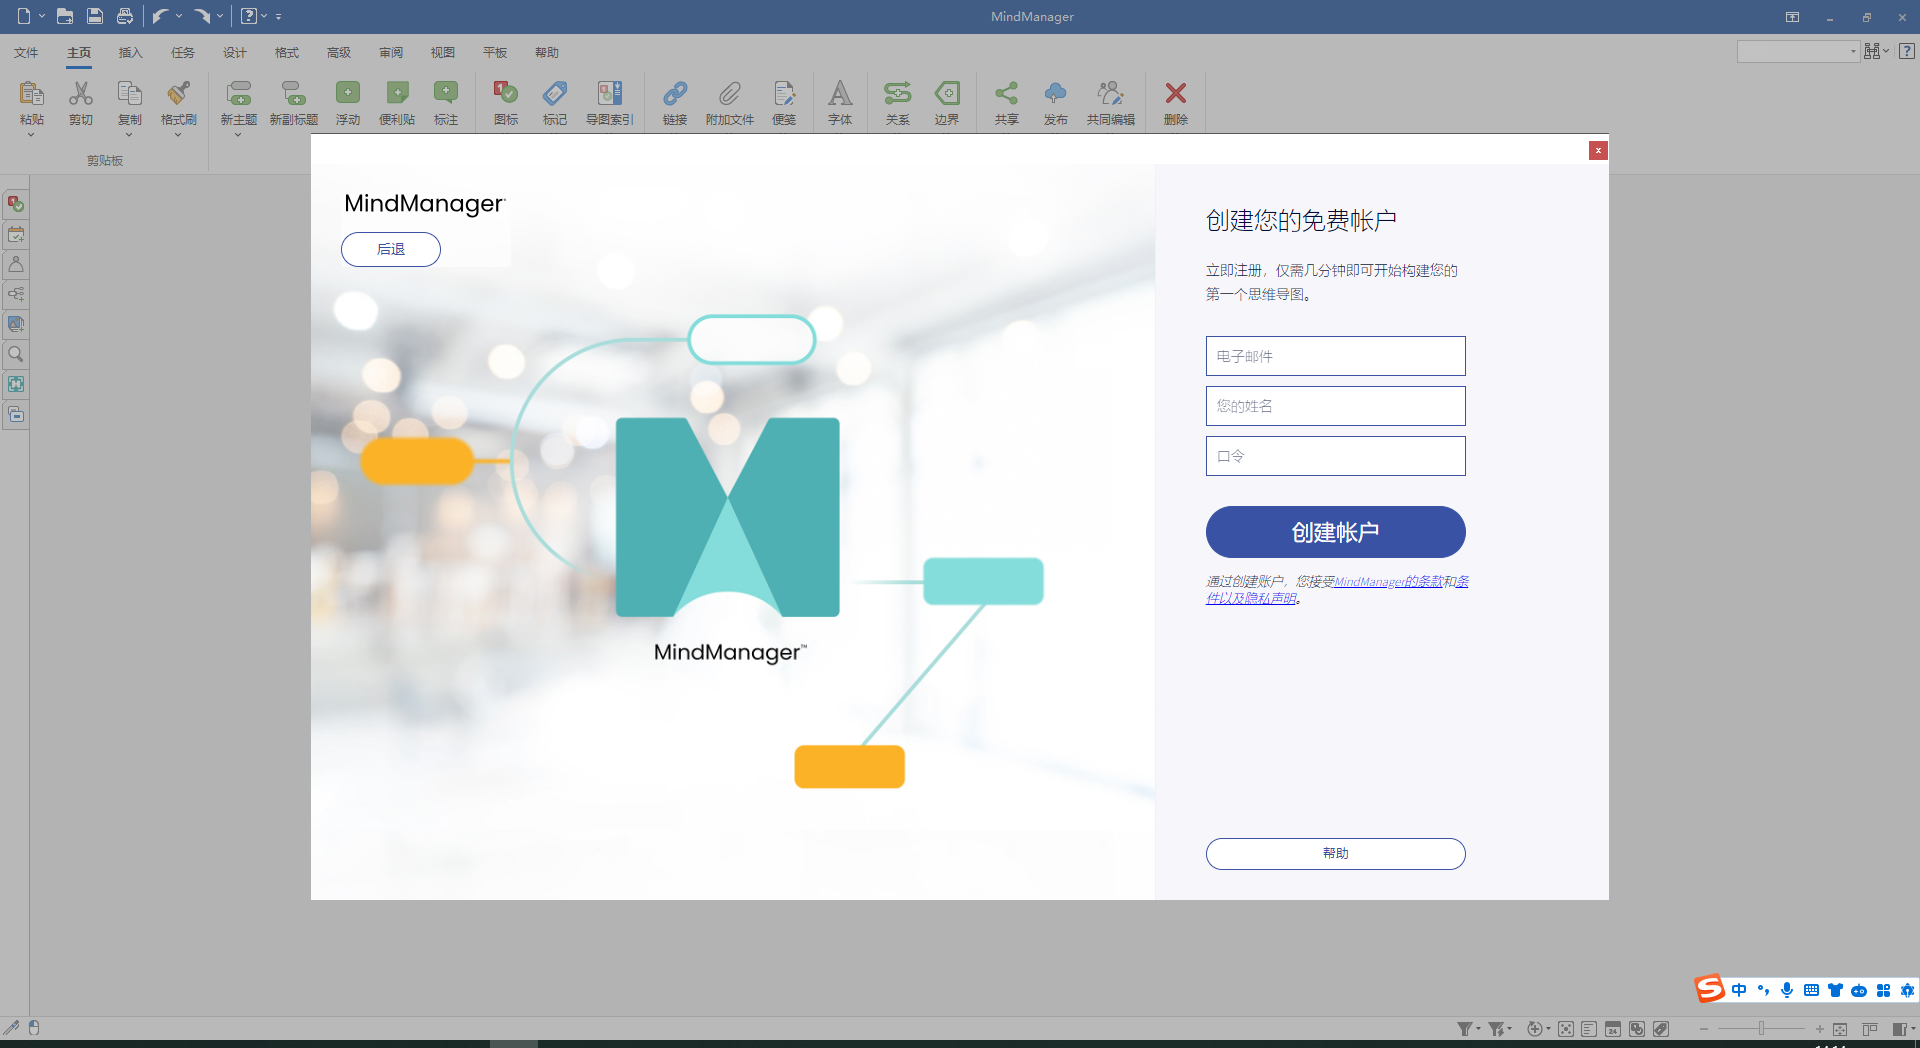Screen dimensions: 1920x1048
Task: Open the 插入 ribbon tab
Action: tap(130, 53)
